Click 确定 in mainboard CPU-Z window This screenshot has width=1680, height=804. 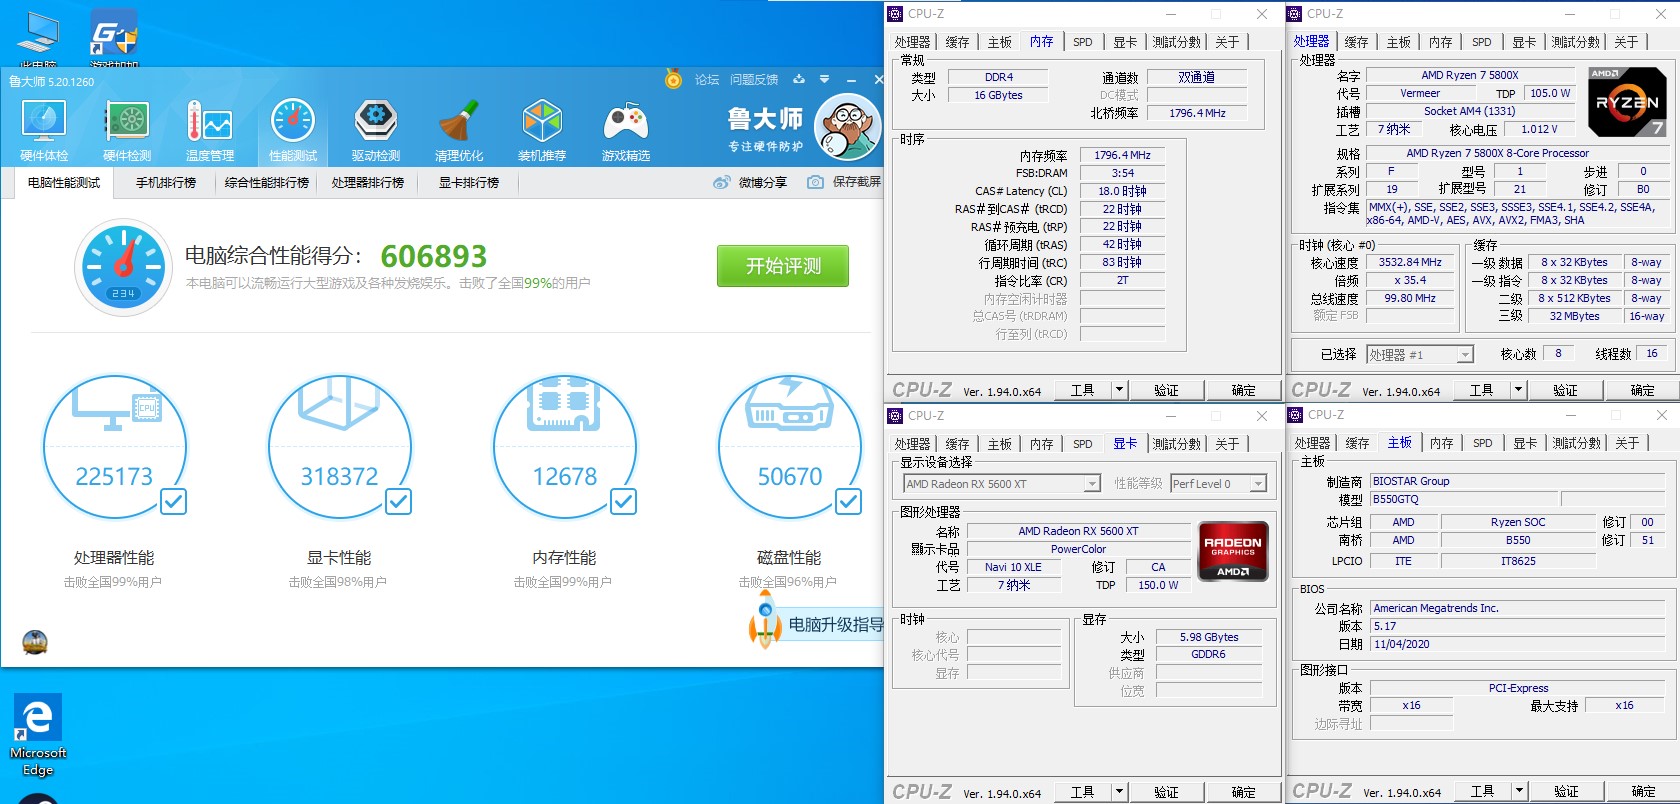[x=1643, y=791]
